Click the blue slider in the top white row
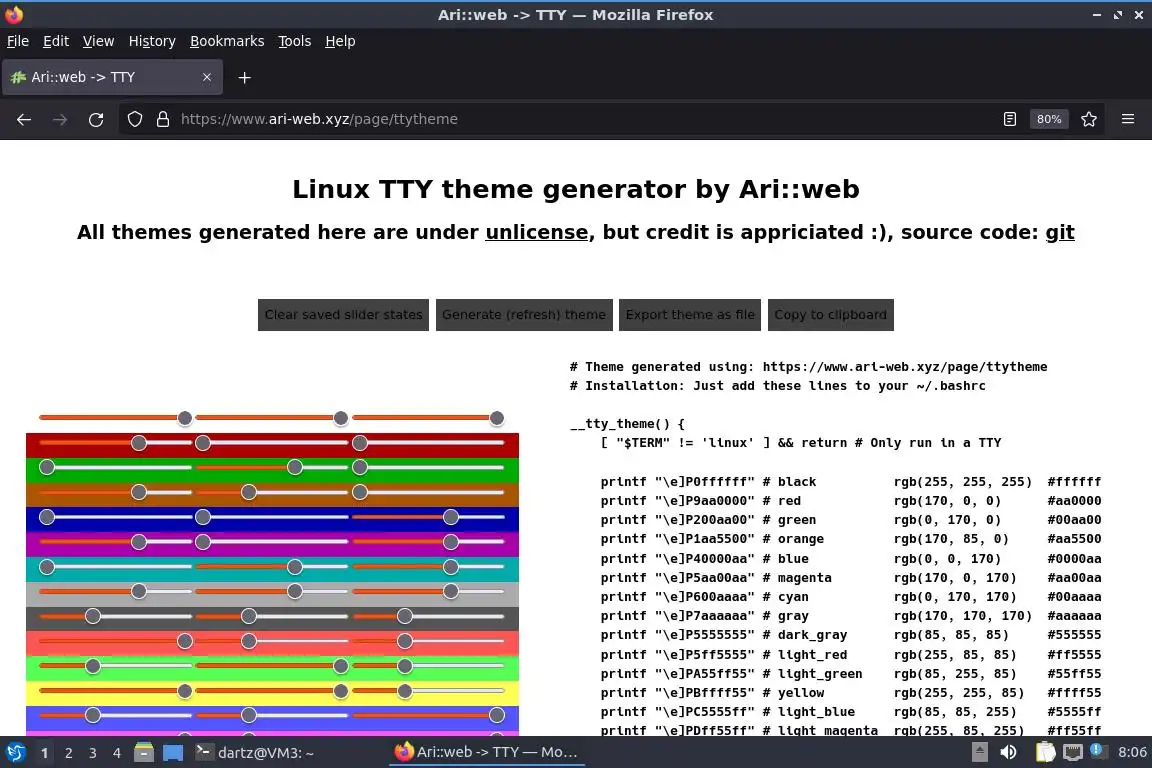Viewport: 1152px width, 768px height. click(428, 418)
